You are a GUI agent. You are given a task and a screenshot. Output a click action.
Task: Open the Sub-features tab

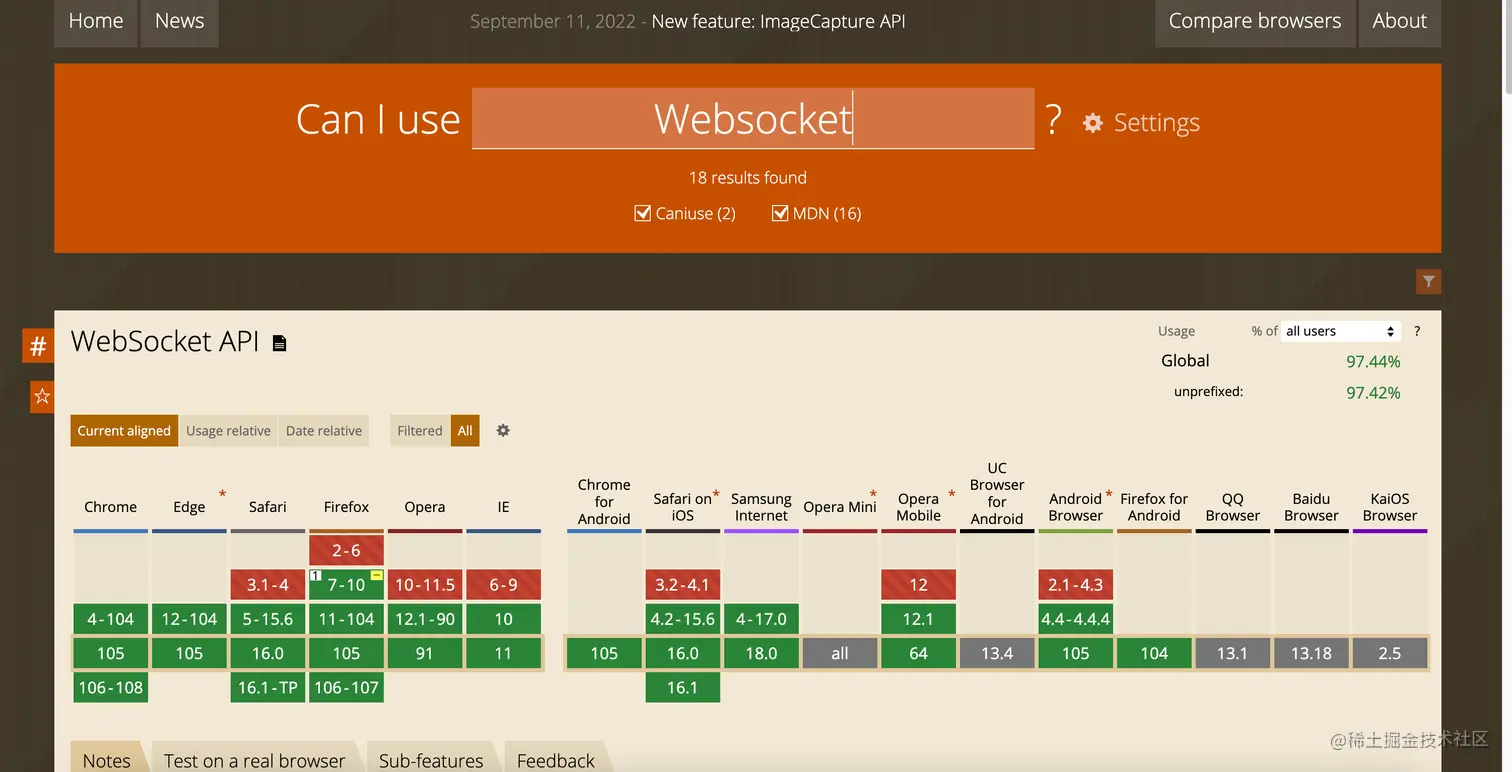[431, 760]
